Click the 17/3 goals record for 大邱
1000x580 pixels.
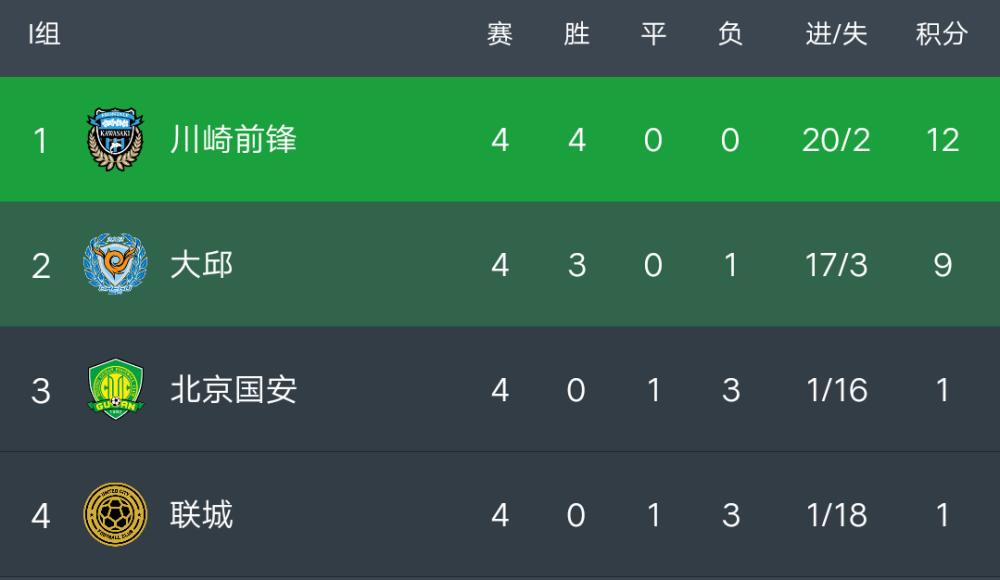coord(836,265)
